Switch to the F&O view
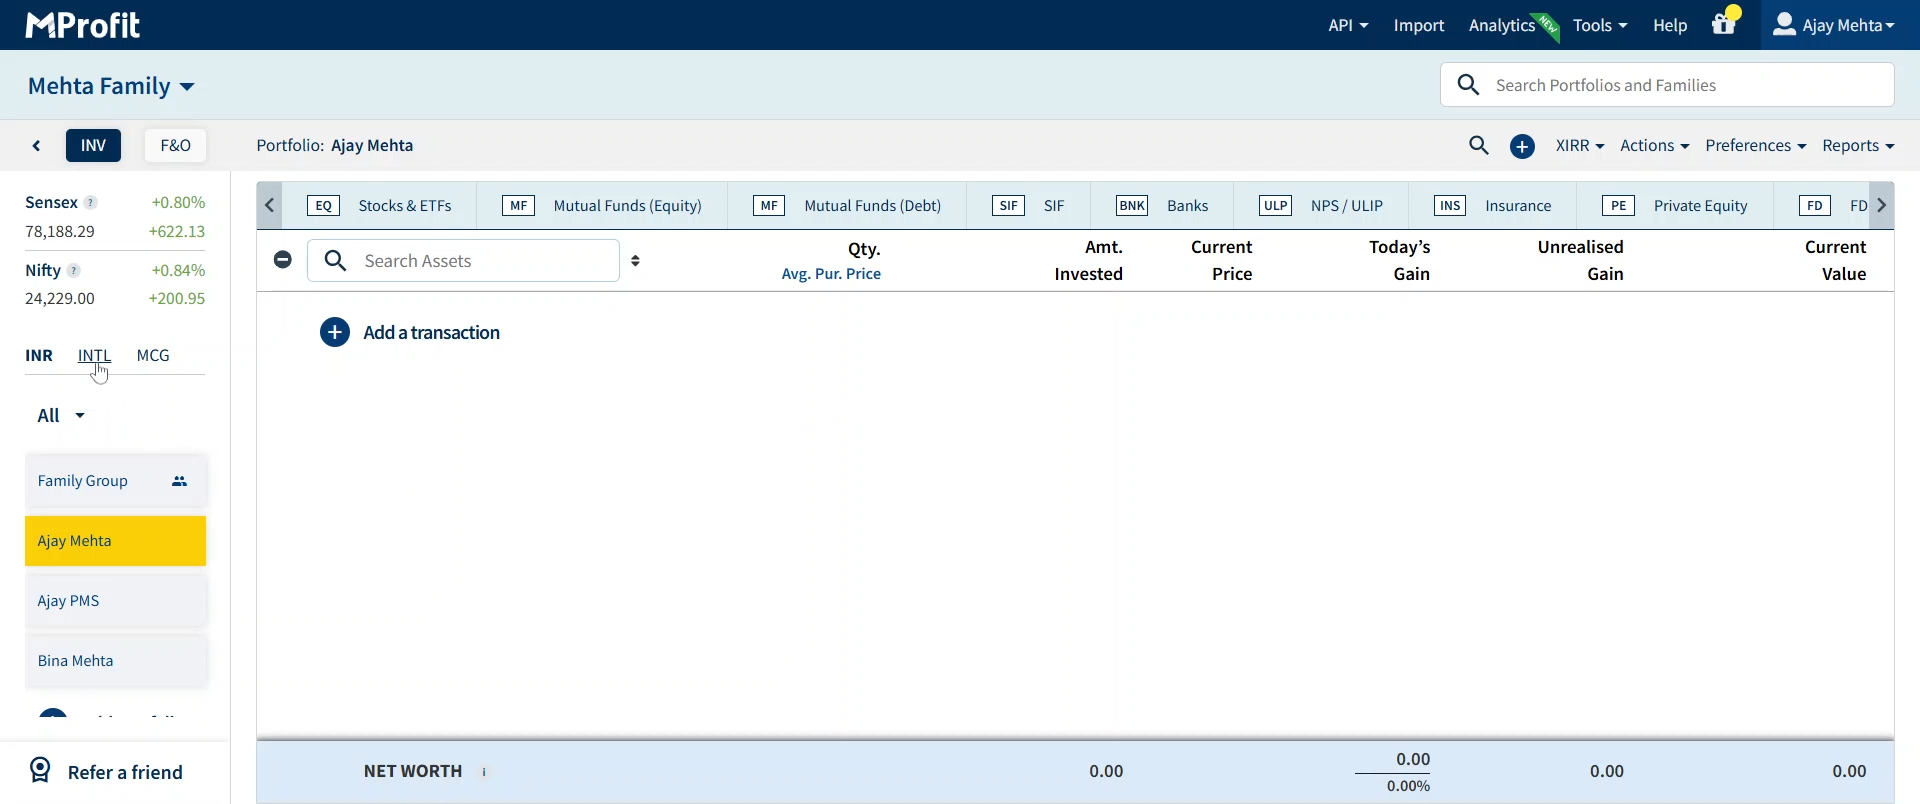Image resolution: width=1920 pixels, height=804 pixels. pos(175,146)
